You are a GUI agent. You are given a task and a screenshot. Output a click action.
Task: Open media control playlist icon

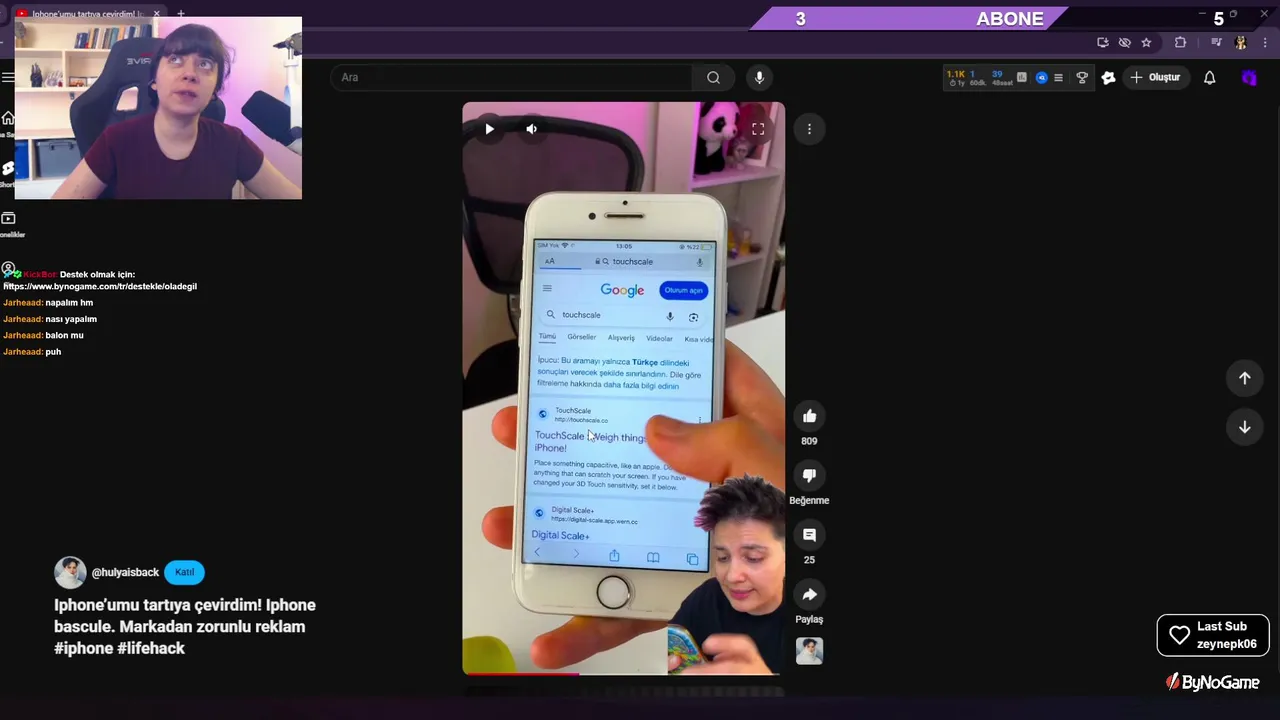click(1216, 42)
